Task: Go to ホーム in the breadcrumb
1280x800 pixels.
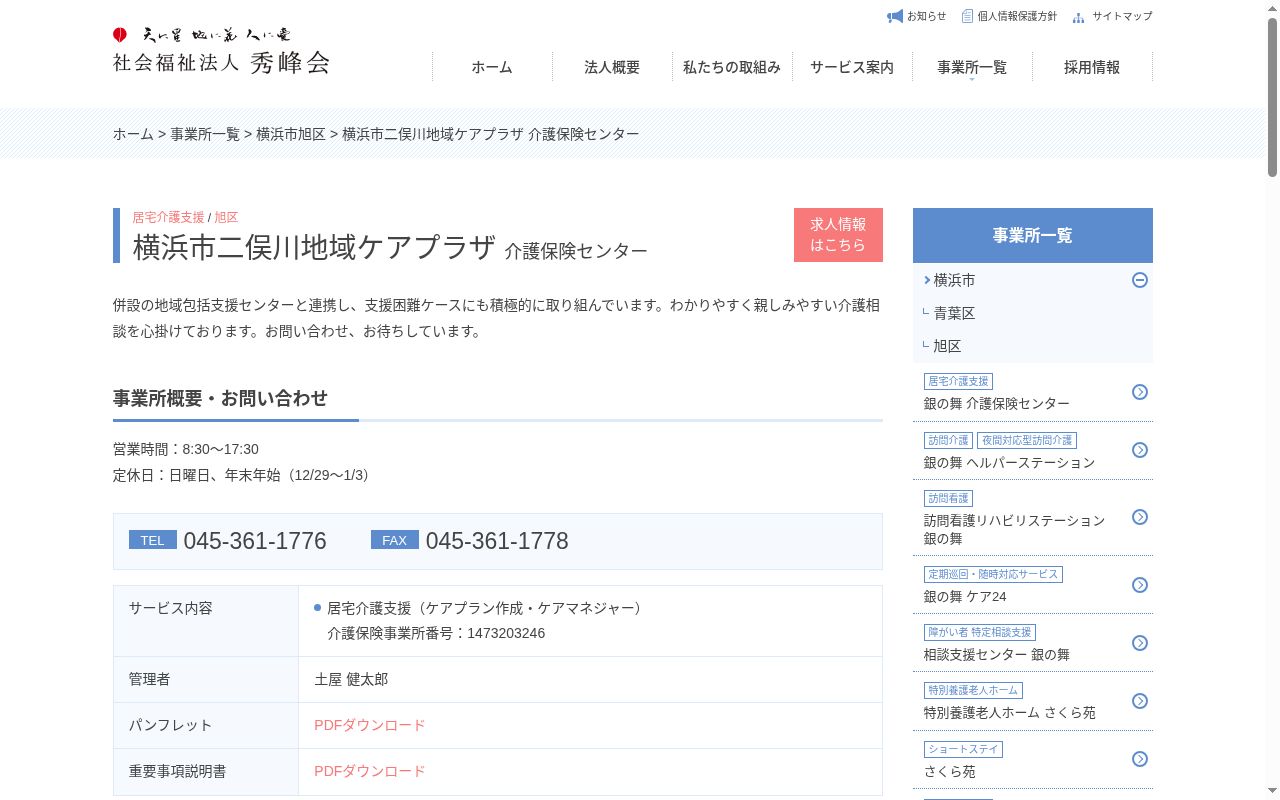Action: click(x=133, y=134)
